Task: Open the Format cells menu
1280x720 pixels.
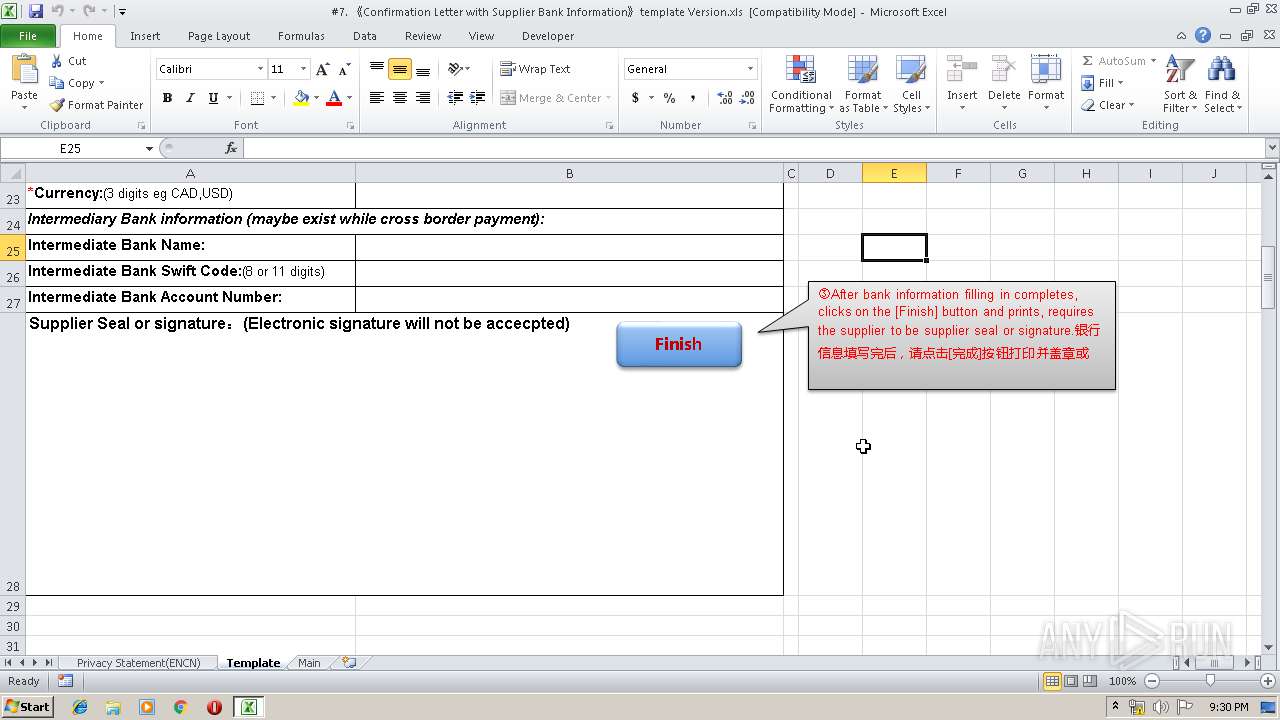Action: point(1046,84)
